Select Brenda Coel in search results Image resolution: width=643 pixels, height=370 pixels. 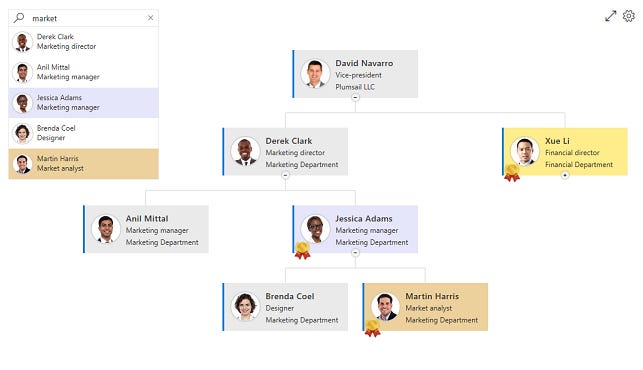84,133
